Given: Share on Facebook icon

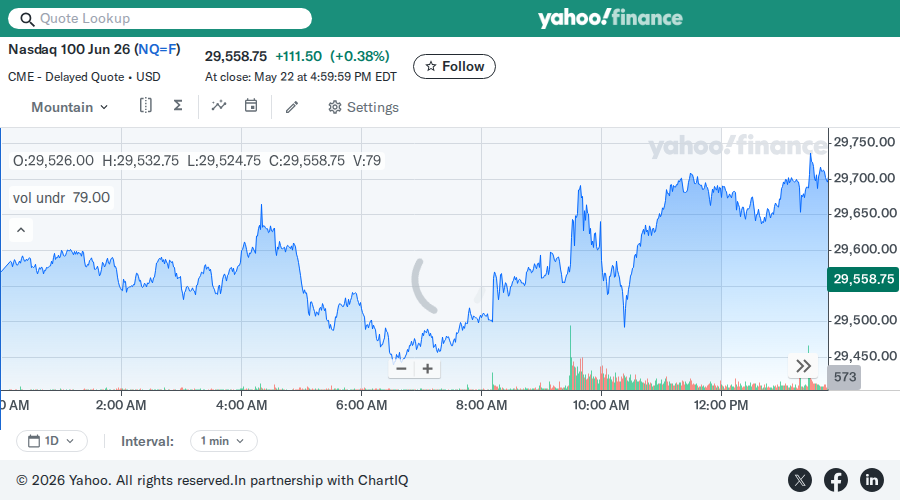Looking at the screenshot, I should tap(836, 480).
